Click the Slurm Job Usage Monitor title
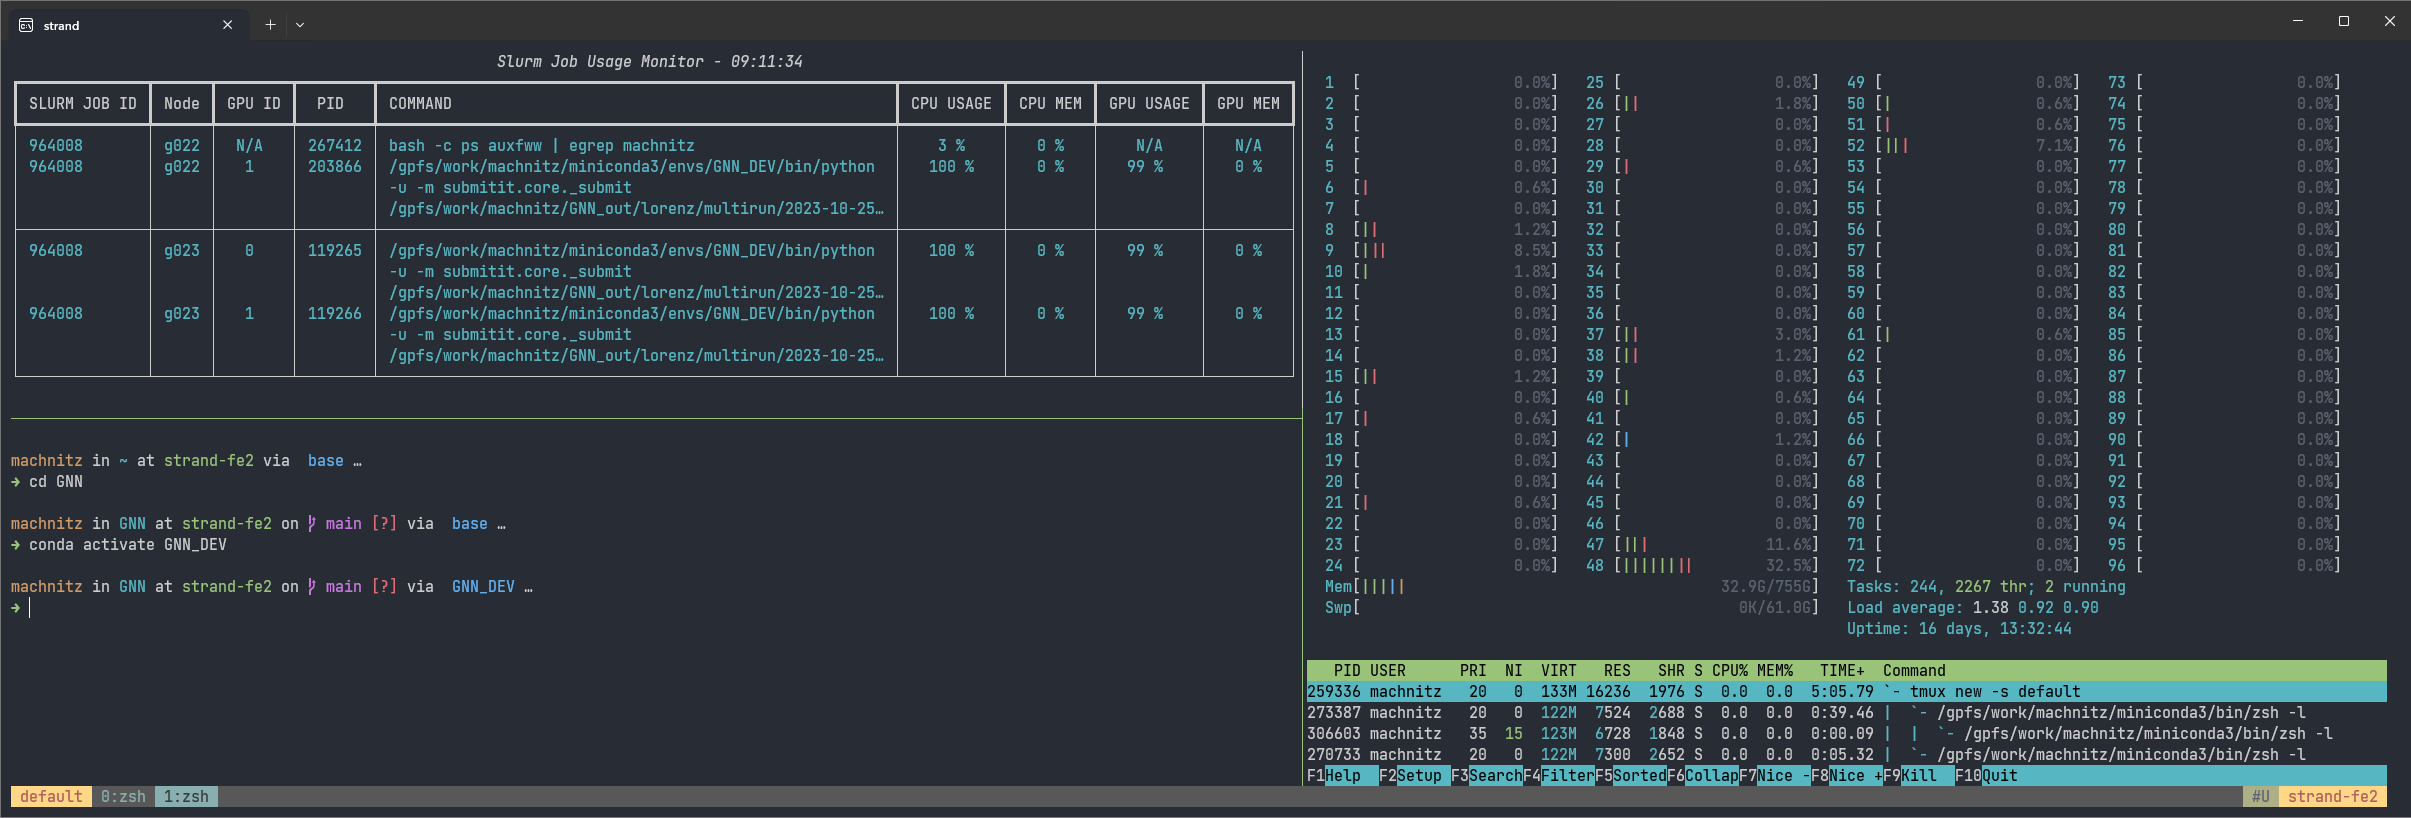 point(650,62)
